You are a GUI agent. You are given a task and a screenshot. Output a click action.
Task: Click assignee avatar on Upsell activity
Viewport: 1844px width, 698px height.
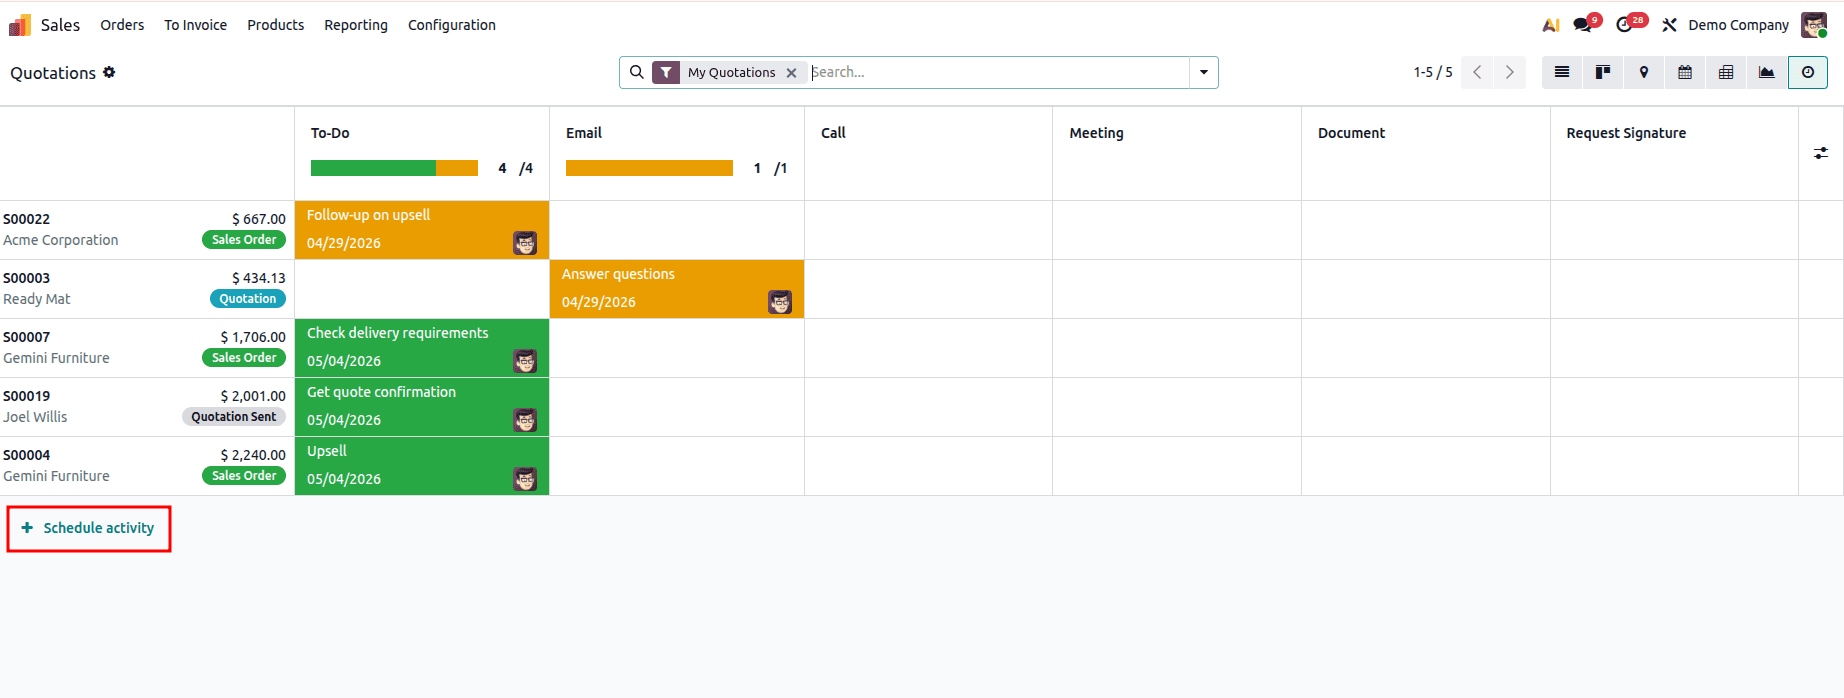coord(525,479)
